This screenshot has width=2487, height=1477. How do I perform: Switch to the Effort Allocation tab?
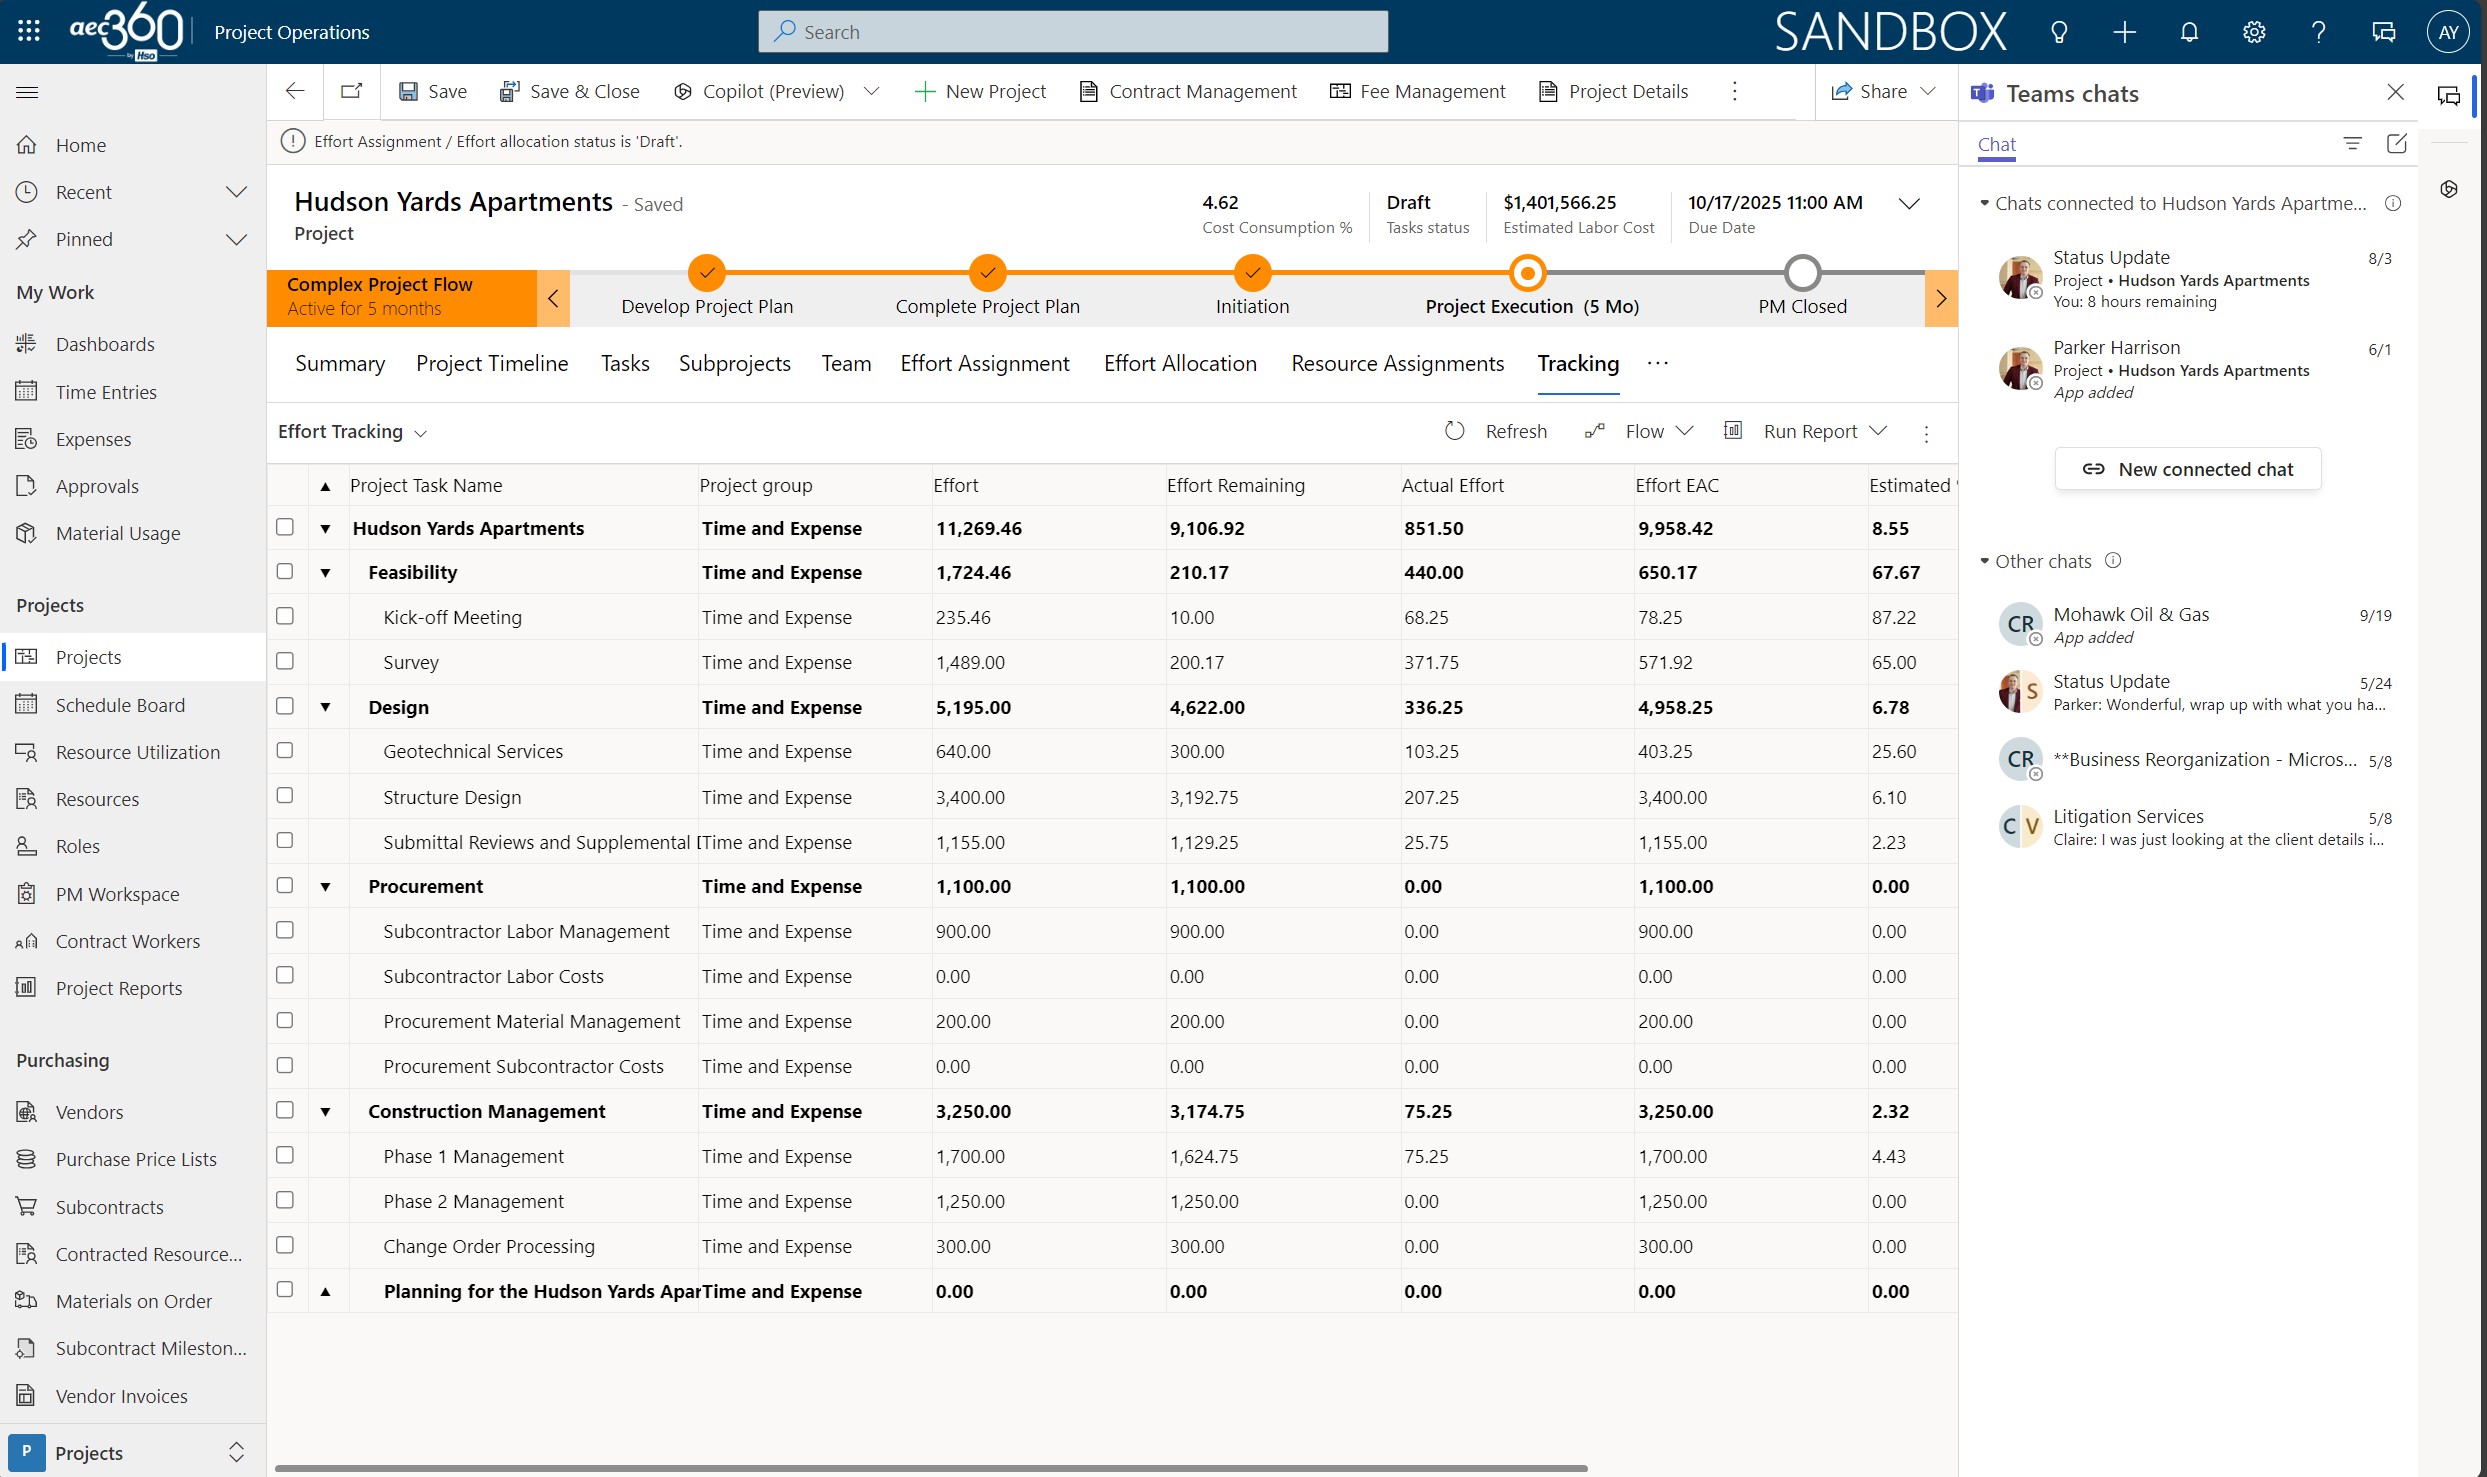point(1180,363)
